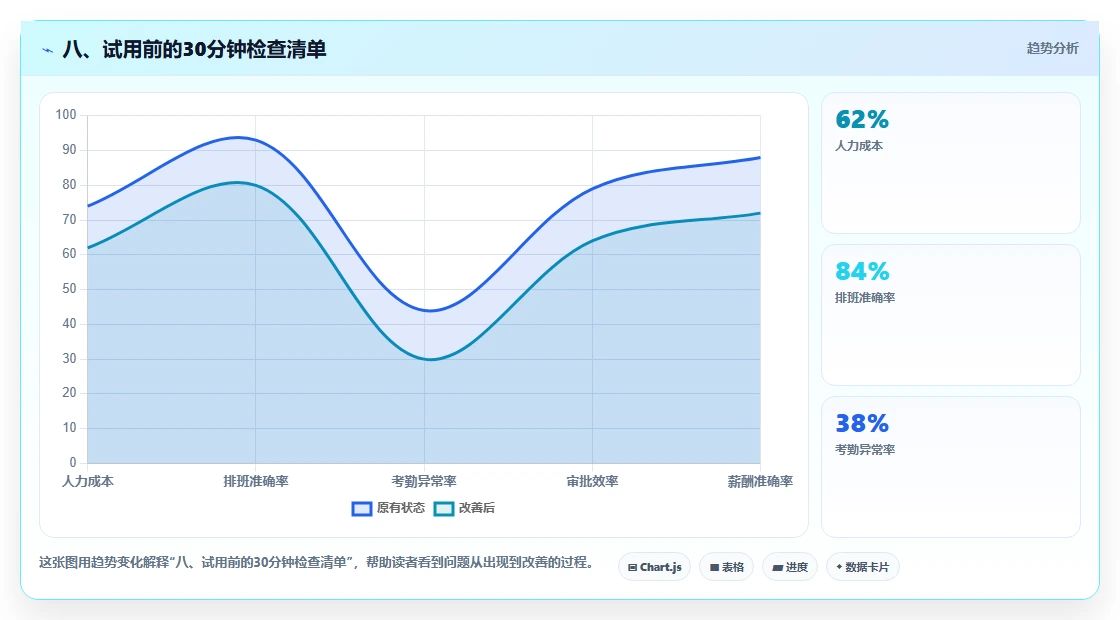
Task: Click the 原有状态 legend label
Action: pos(401,508)
